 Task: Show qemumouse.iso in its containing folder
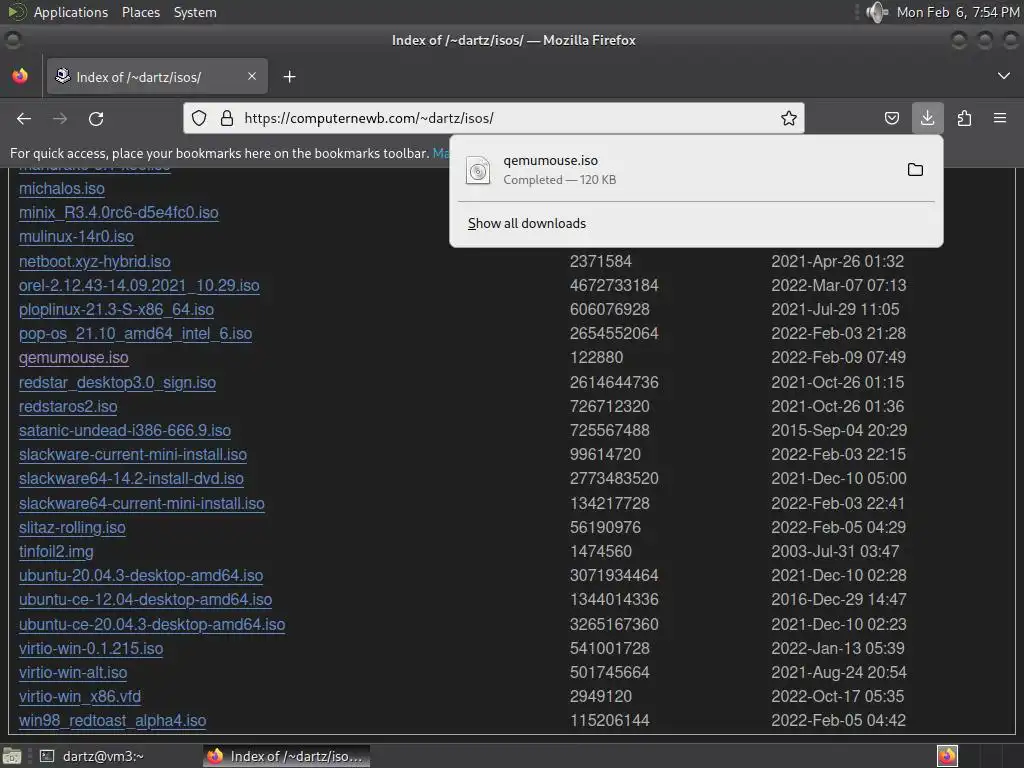916,170
